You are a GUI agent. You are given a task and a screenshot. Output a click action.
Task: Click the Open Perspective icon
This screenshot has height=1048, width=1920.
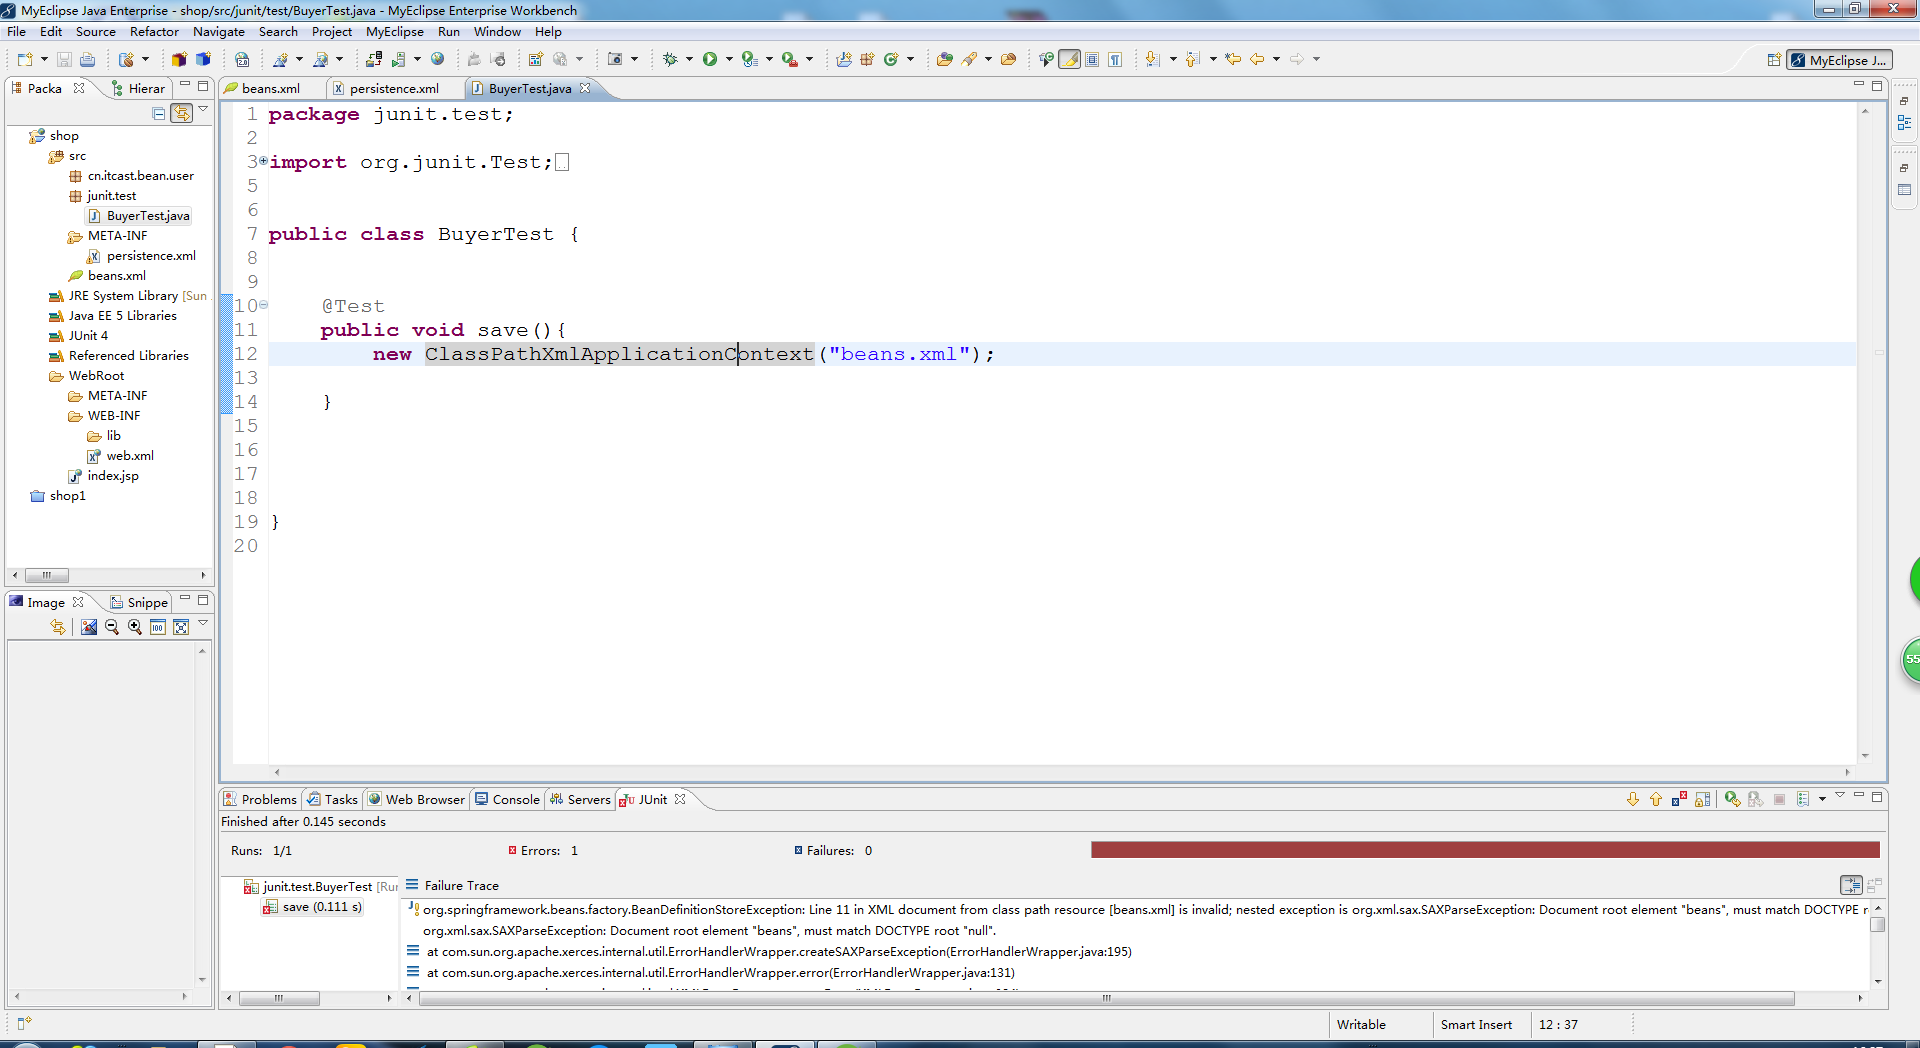pos(1774,59)
